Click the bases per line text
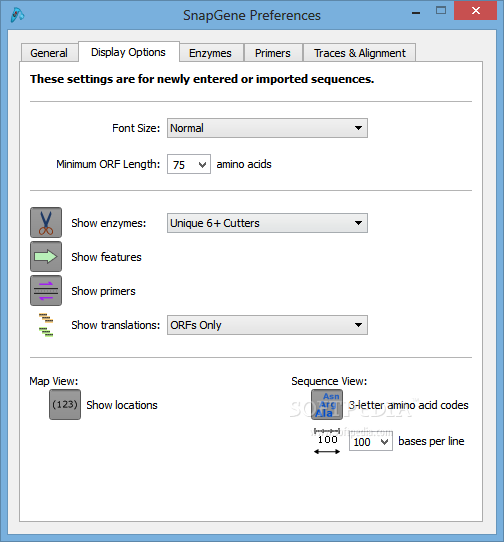 point(431,441)
